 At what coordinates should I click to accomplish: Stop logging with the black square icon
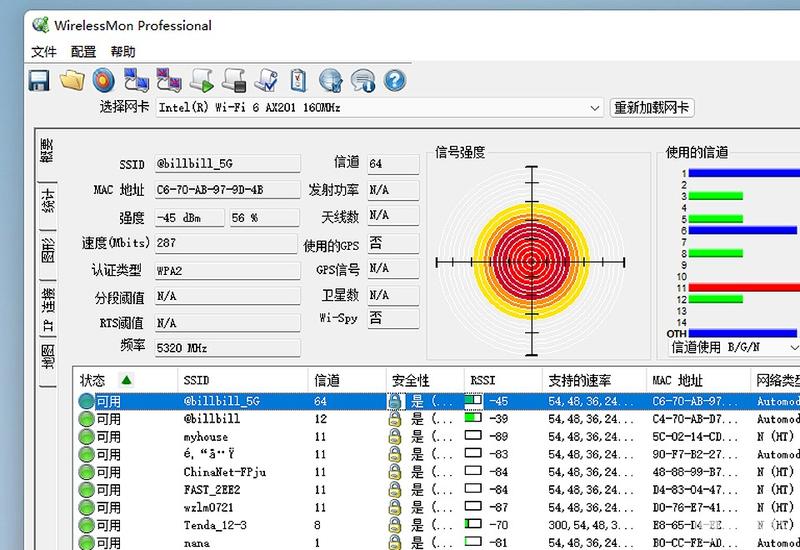coord(234,80)
